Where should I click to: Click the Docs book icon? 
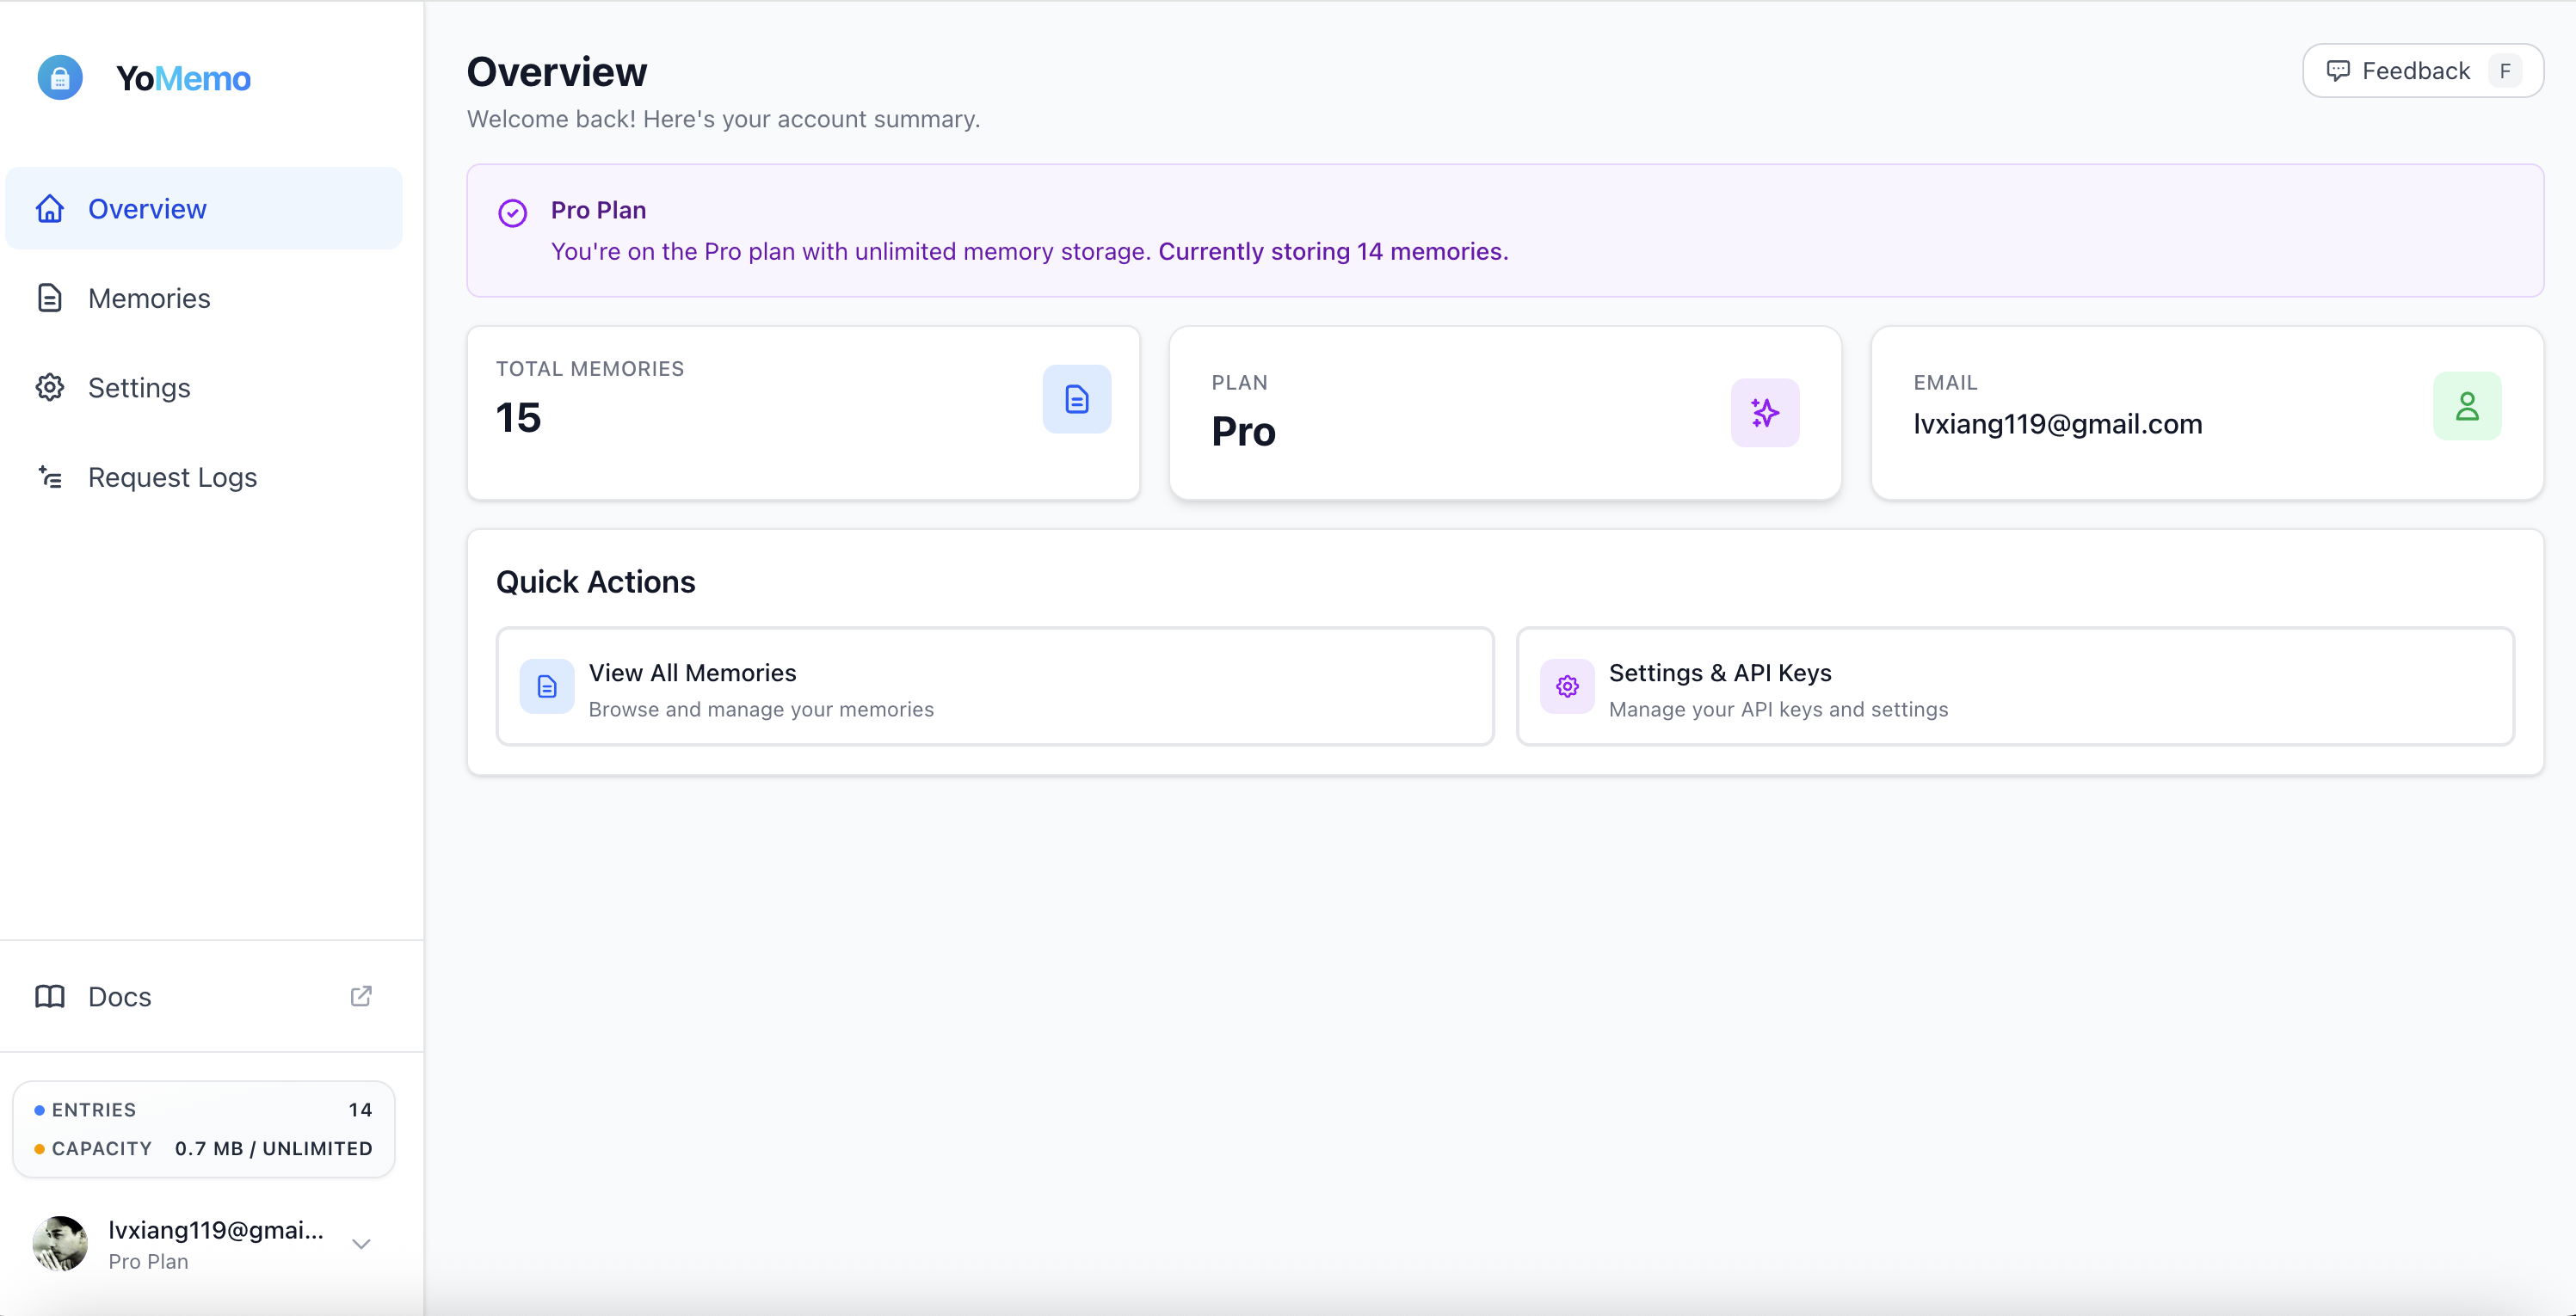coord(50,996)
